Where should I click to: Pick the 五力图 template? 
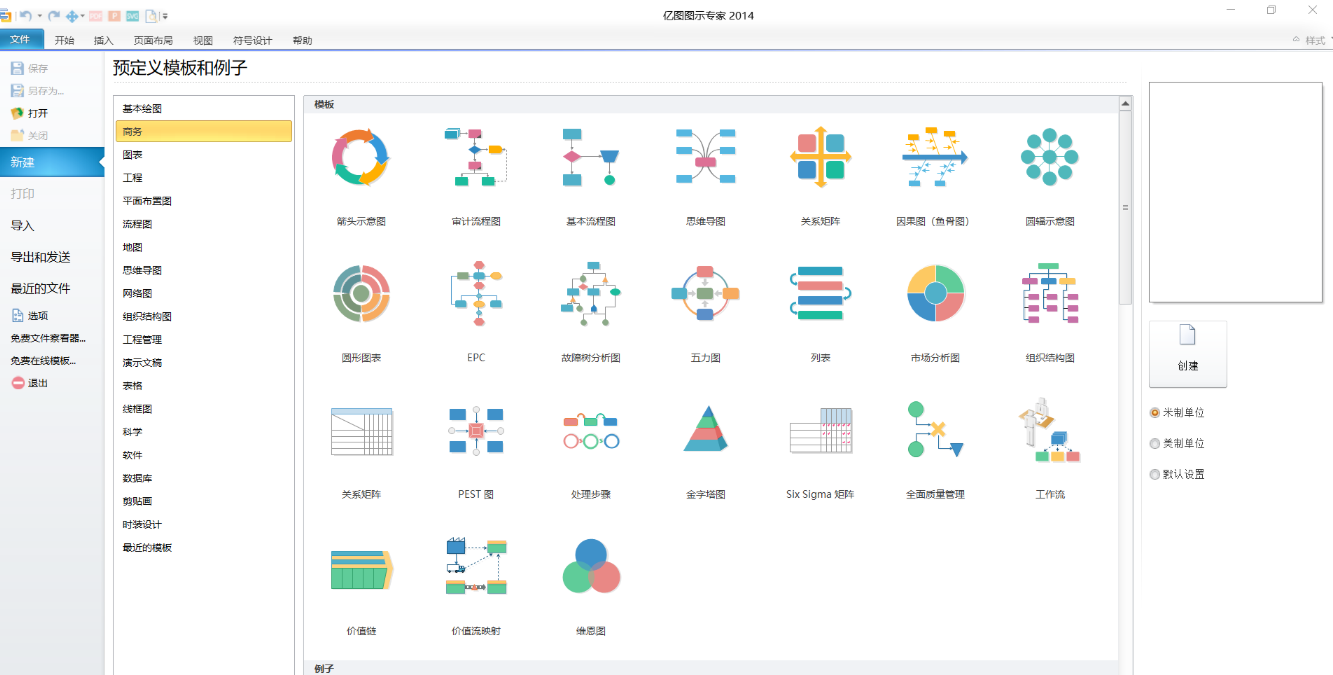(705, 293)
